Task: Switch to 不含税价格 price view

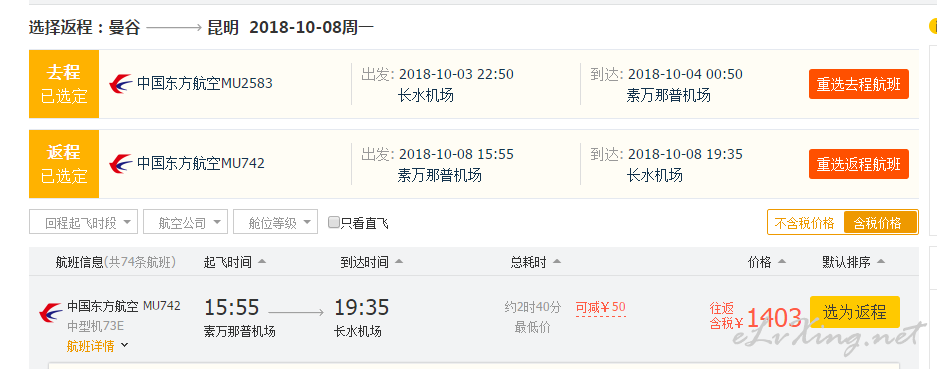Action: (x=804, y=223)
